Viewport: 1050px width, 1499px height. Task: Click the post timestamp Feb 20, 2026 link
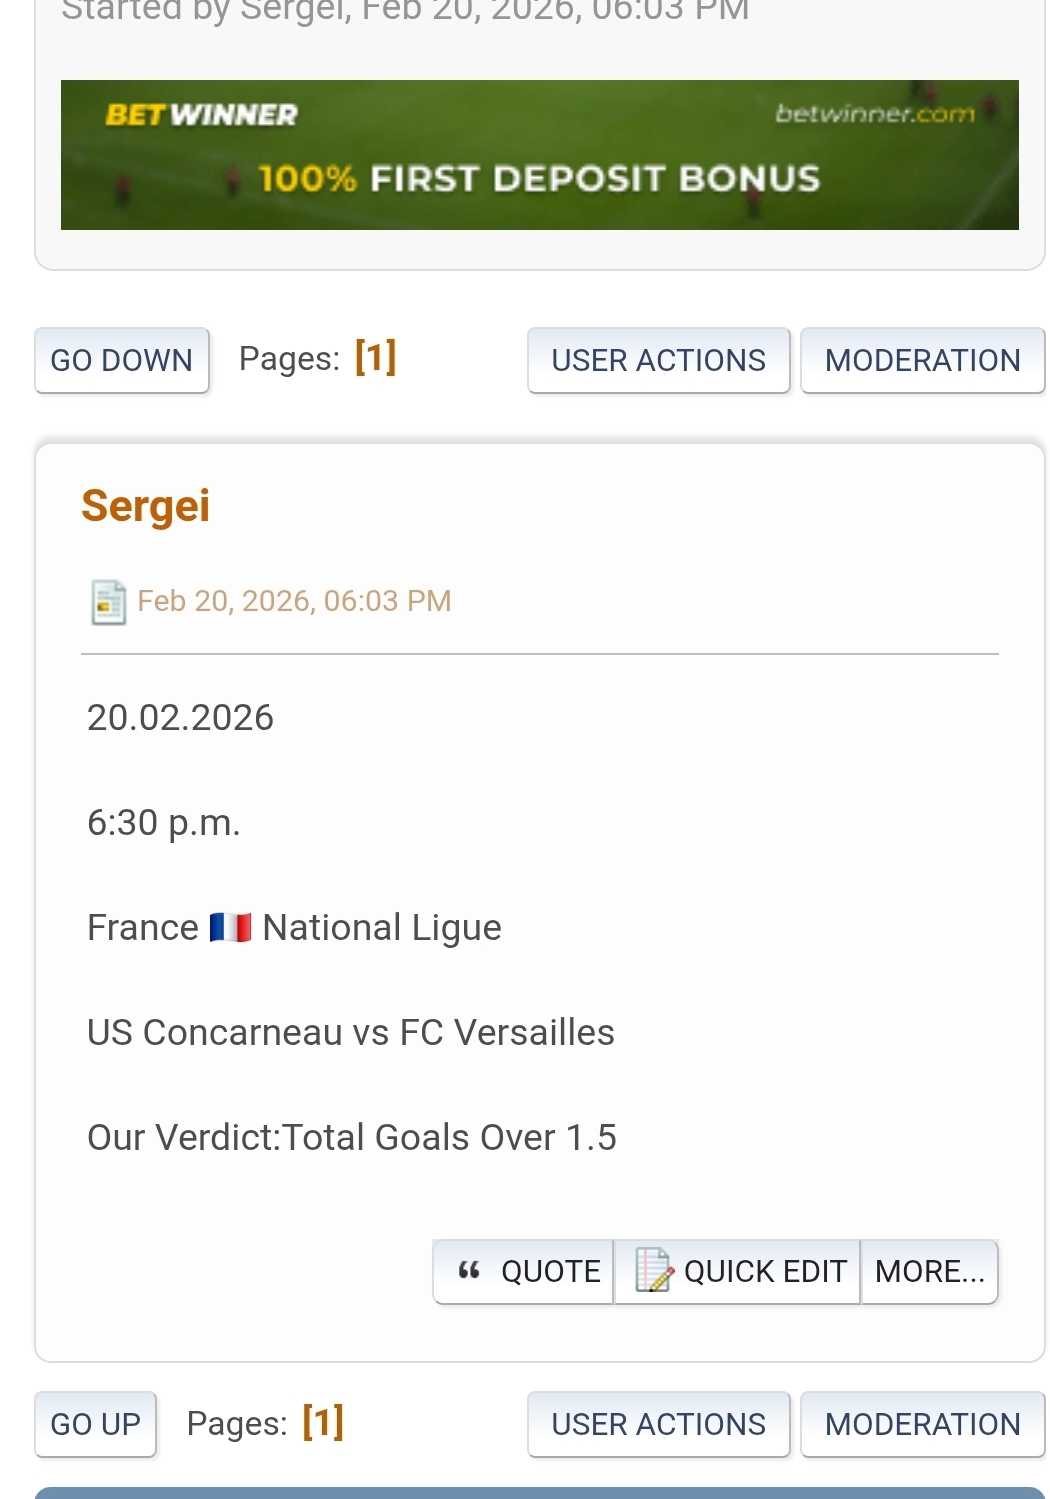click(x=294, y=601)
